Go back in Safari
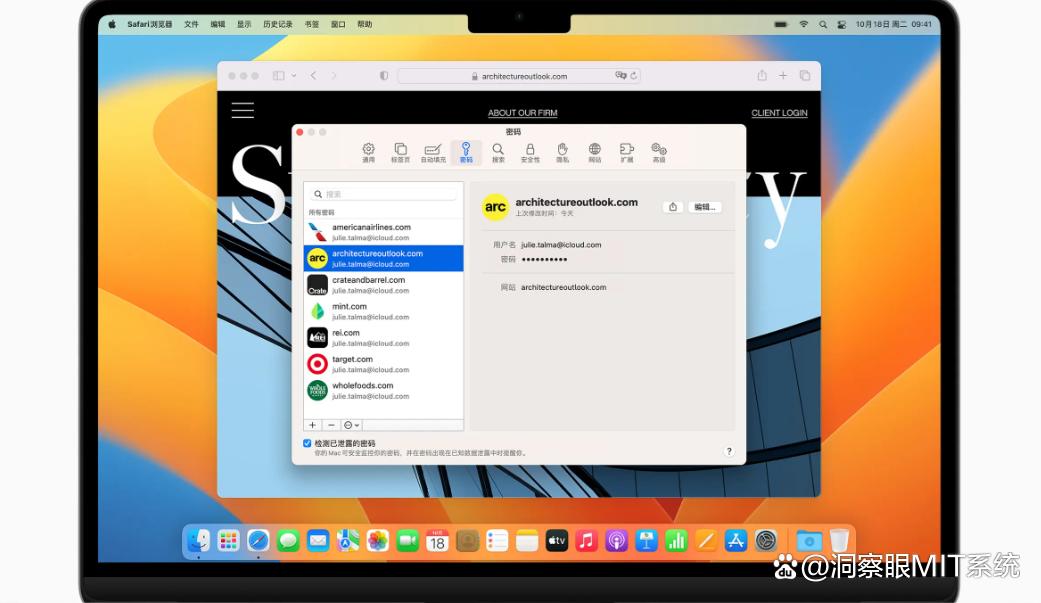 [x=313, y=76]
